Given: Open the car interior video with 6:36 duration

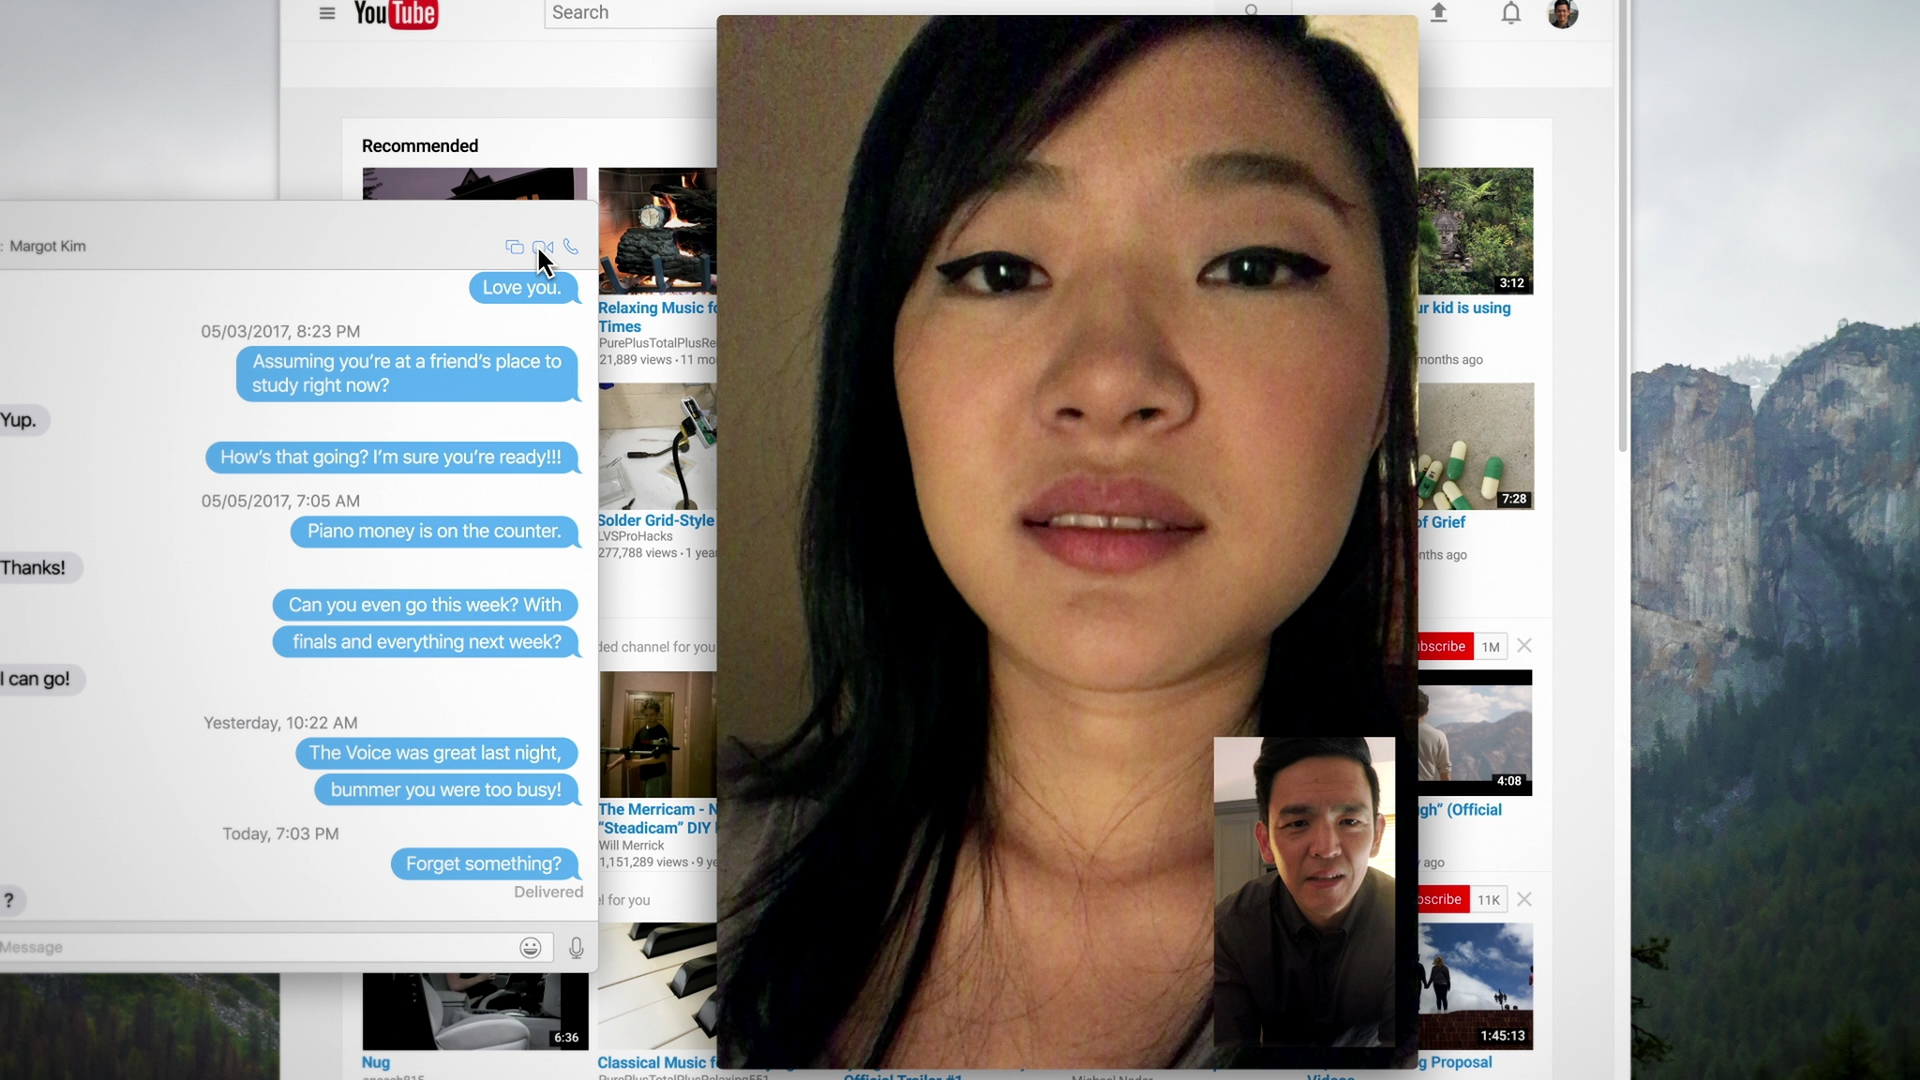Looking at the screenshot, I should pyautogui.click(x=475, y=1010).
